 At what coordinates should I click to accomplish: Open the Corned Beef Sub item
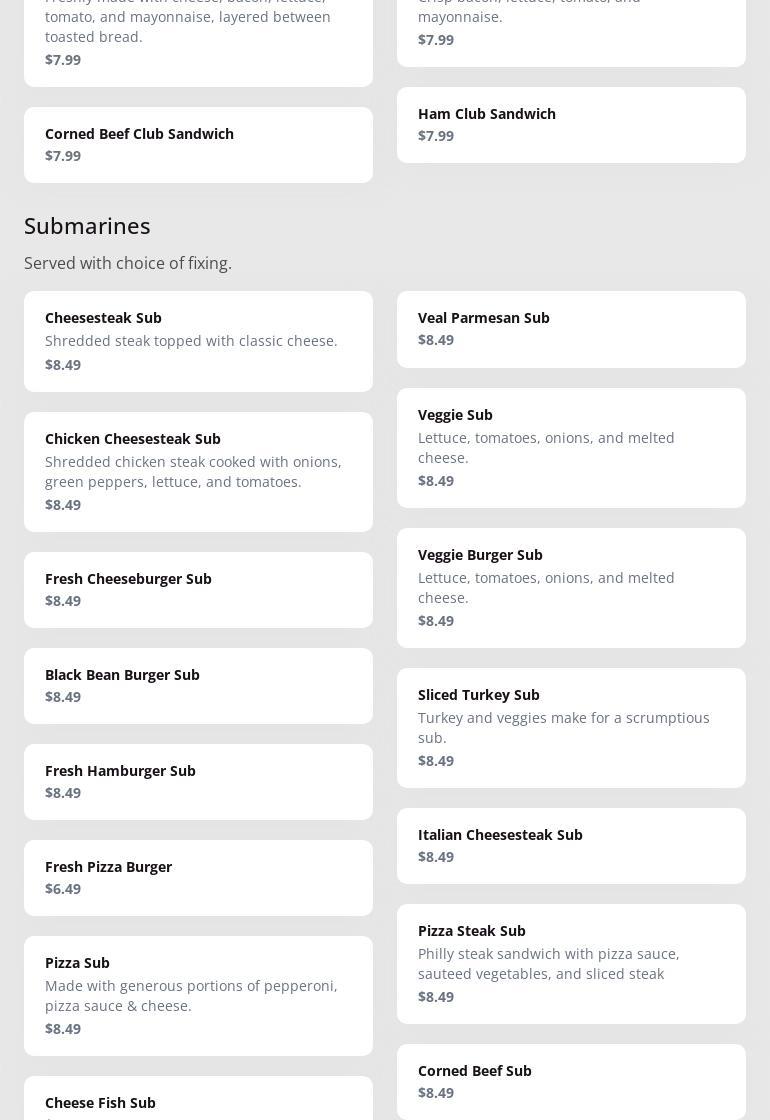pos(571,1081)
